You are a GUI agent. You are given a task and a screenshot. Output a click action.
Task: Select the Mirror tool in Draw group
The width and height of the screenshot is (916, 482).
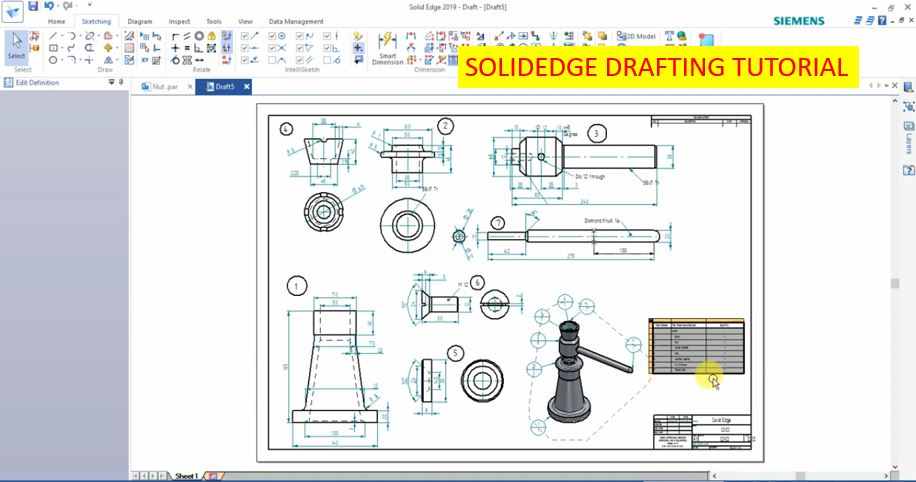pyautogui.click(x=109, y=60)
